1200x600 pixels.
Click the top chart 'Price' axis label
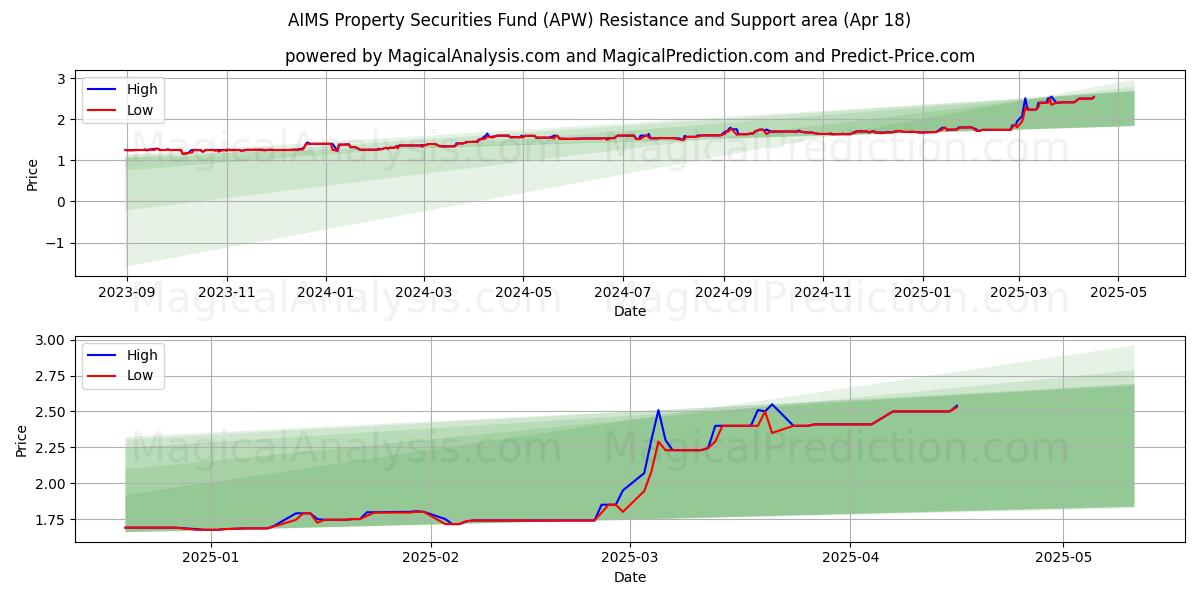tap(33, 175)
